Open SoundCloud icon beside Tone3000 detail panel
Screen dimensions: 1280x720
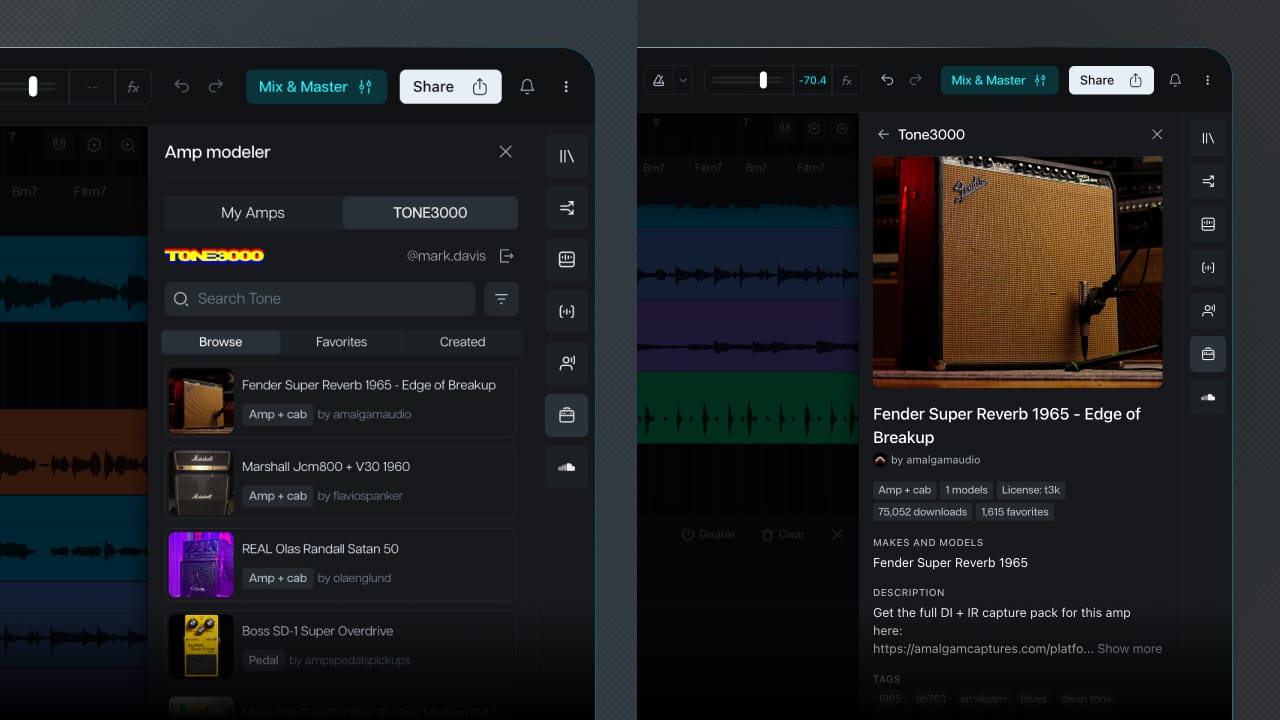point(1208,397)
